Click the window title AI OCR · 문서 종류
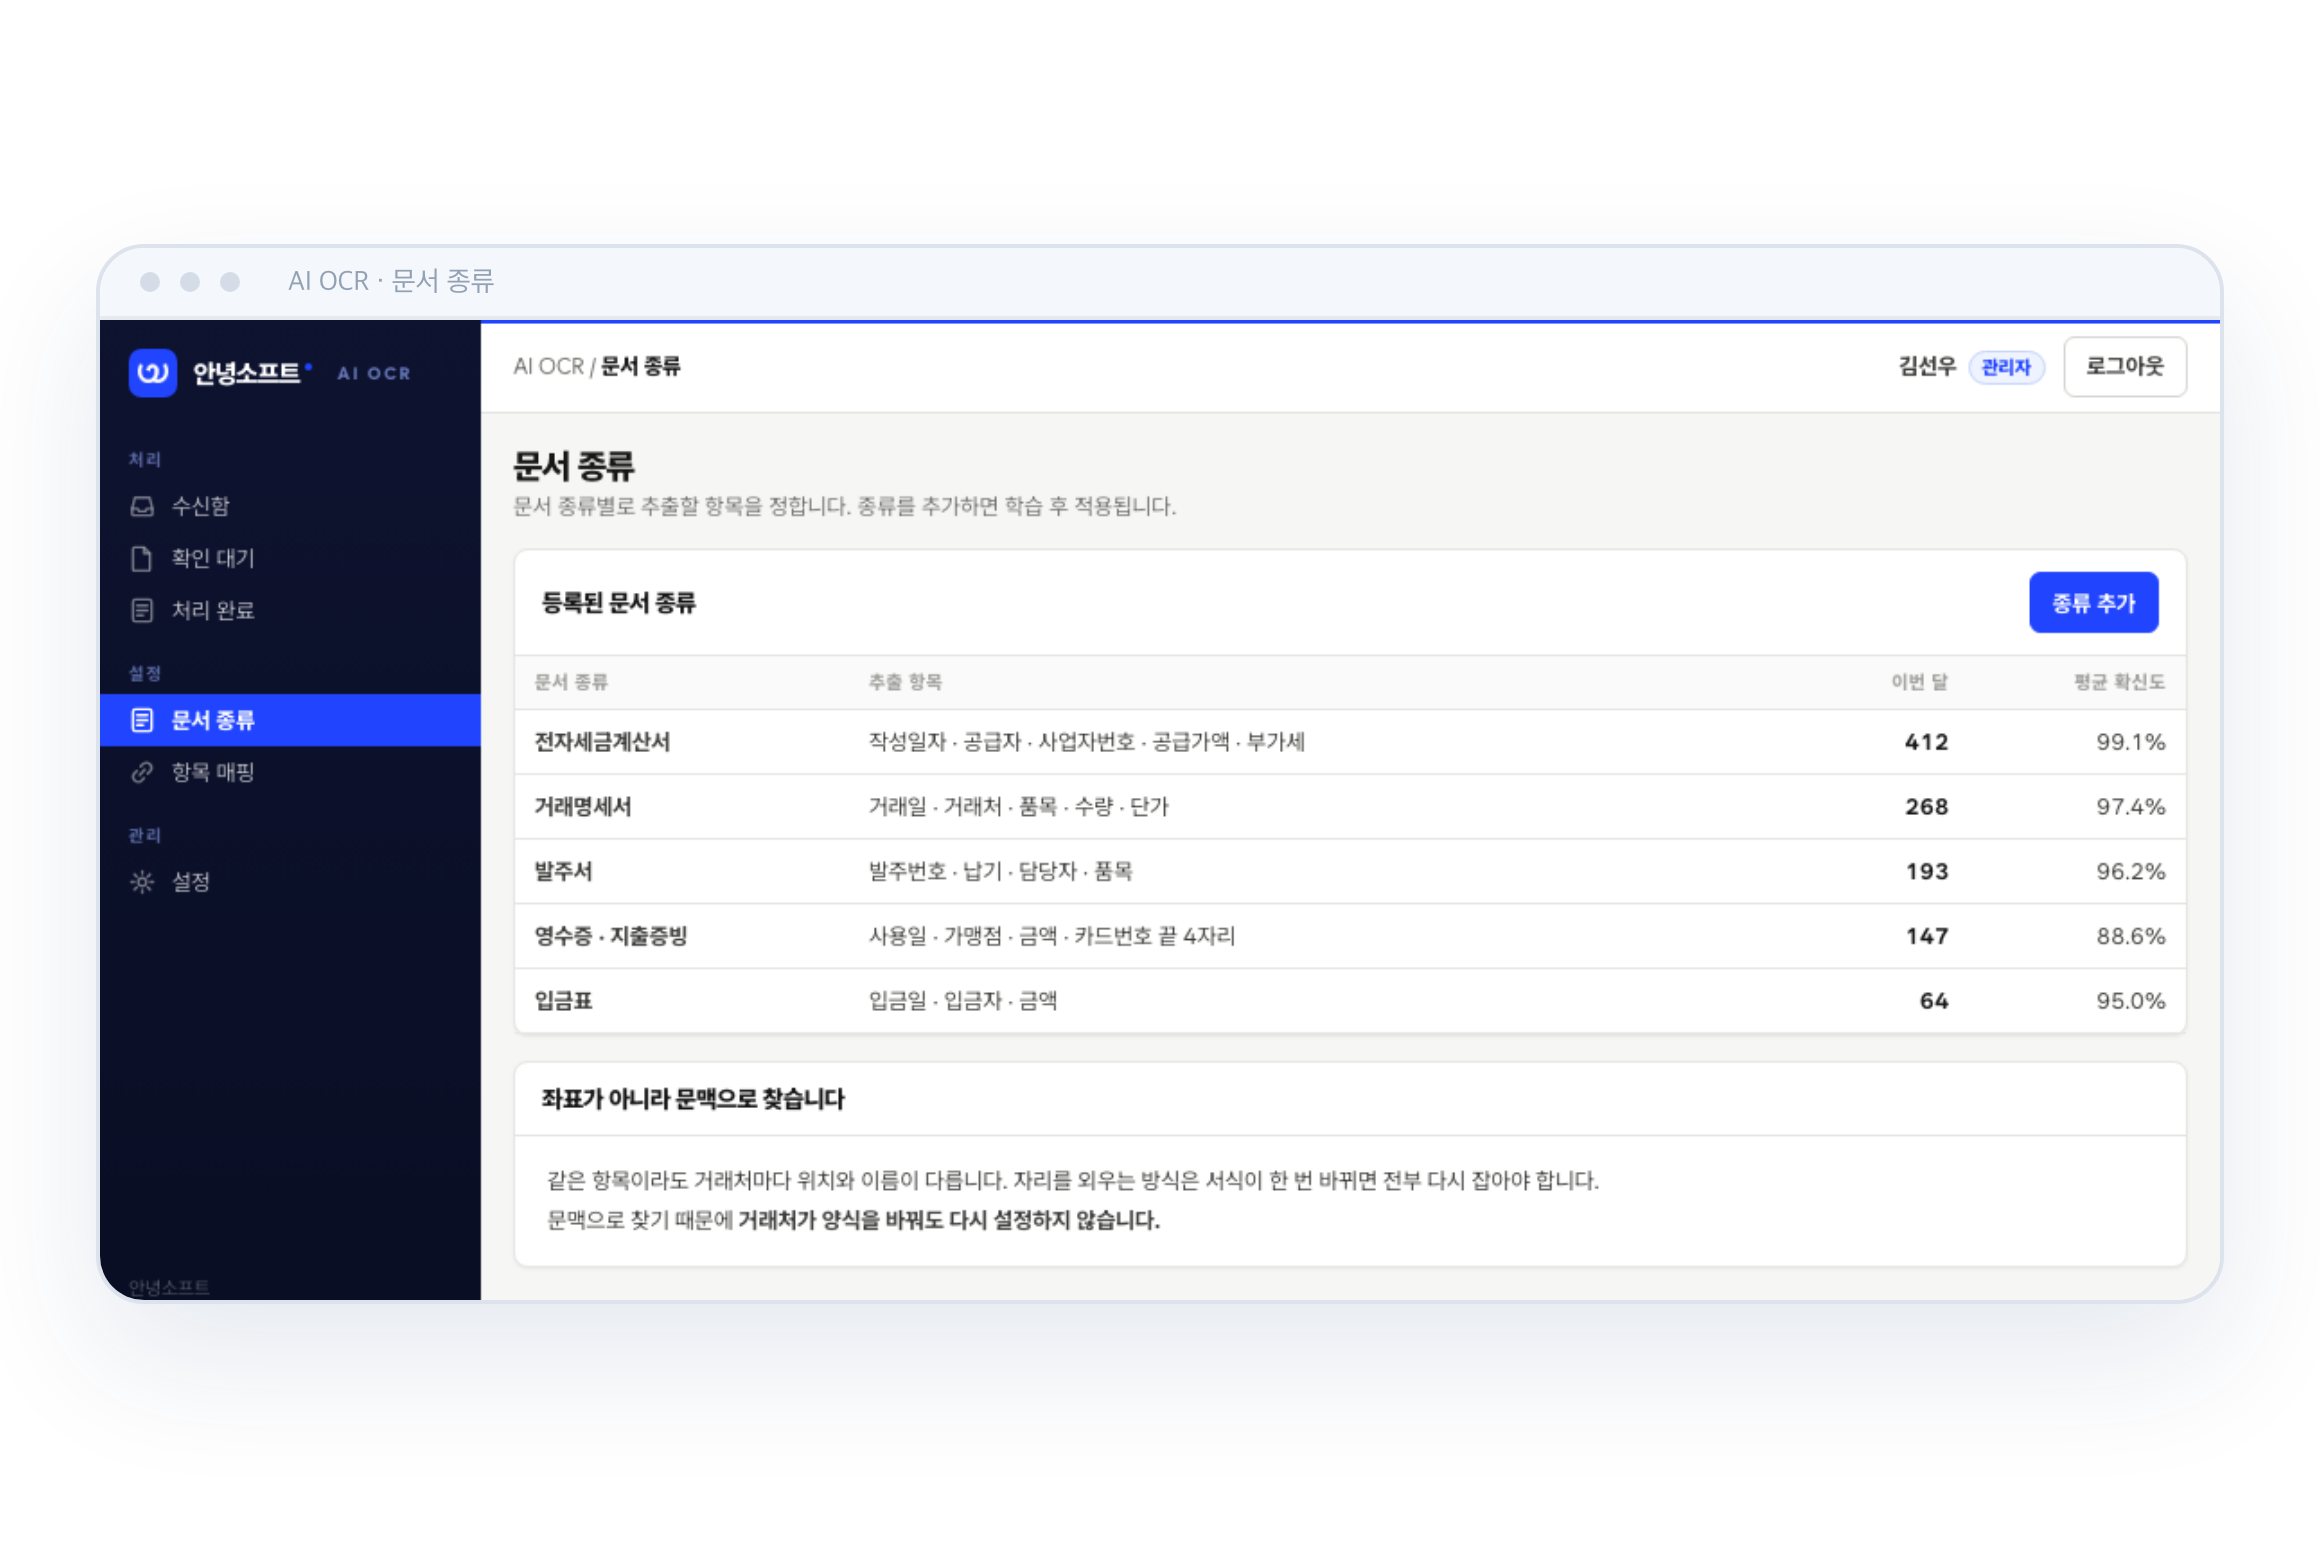 pos(391,281)
